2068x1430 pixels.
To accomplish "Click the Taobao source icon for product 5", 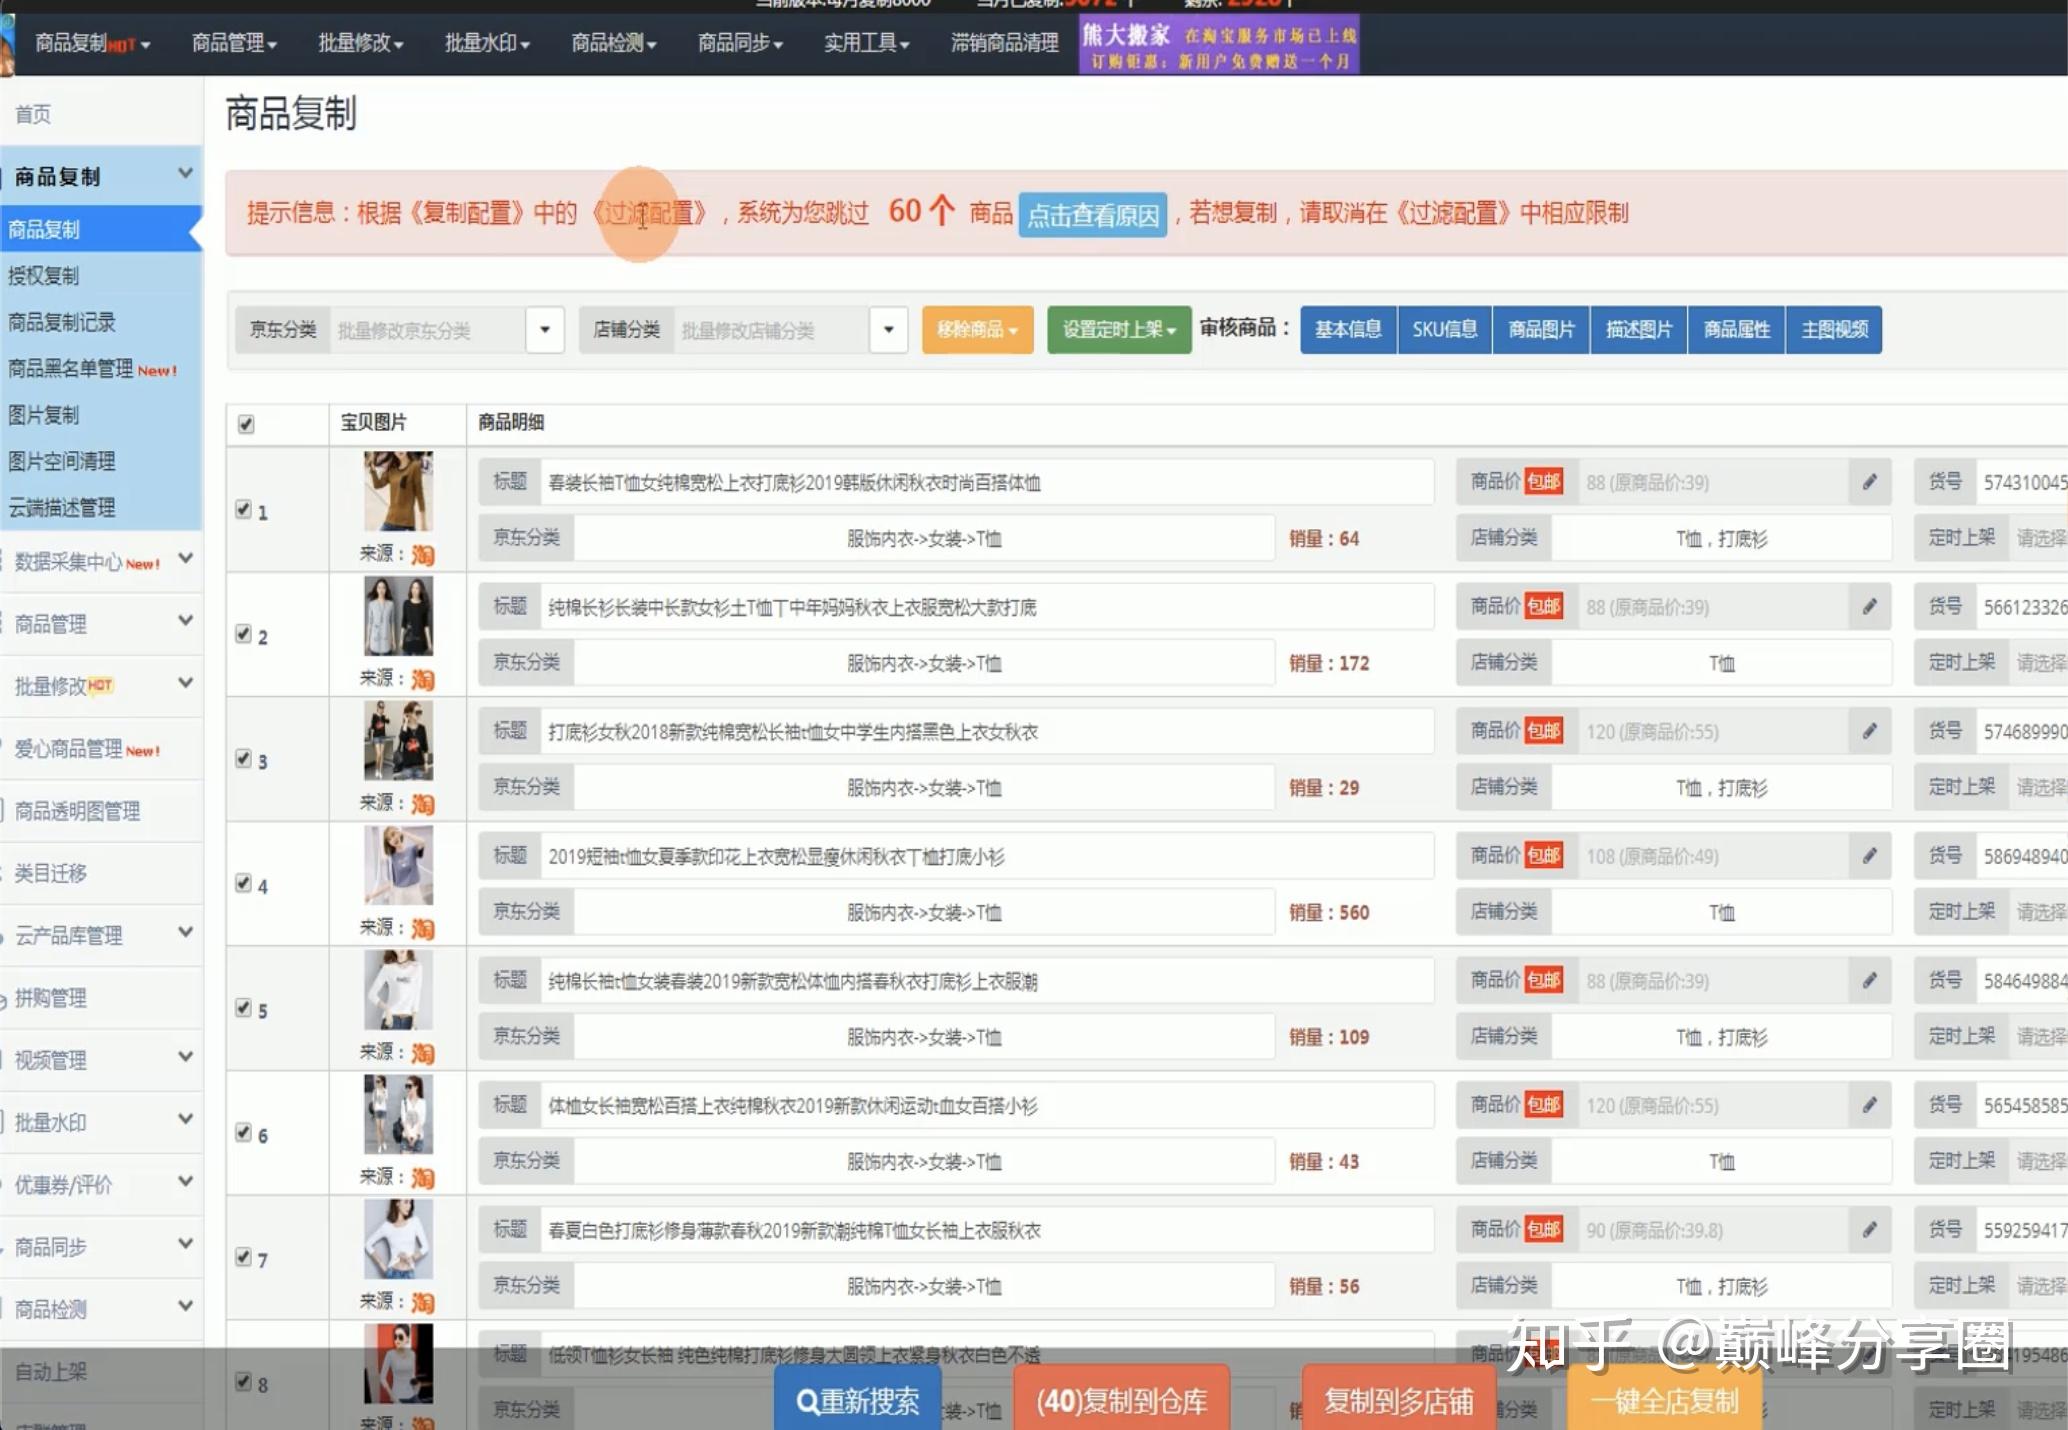I will (x=423, y=1054).
